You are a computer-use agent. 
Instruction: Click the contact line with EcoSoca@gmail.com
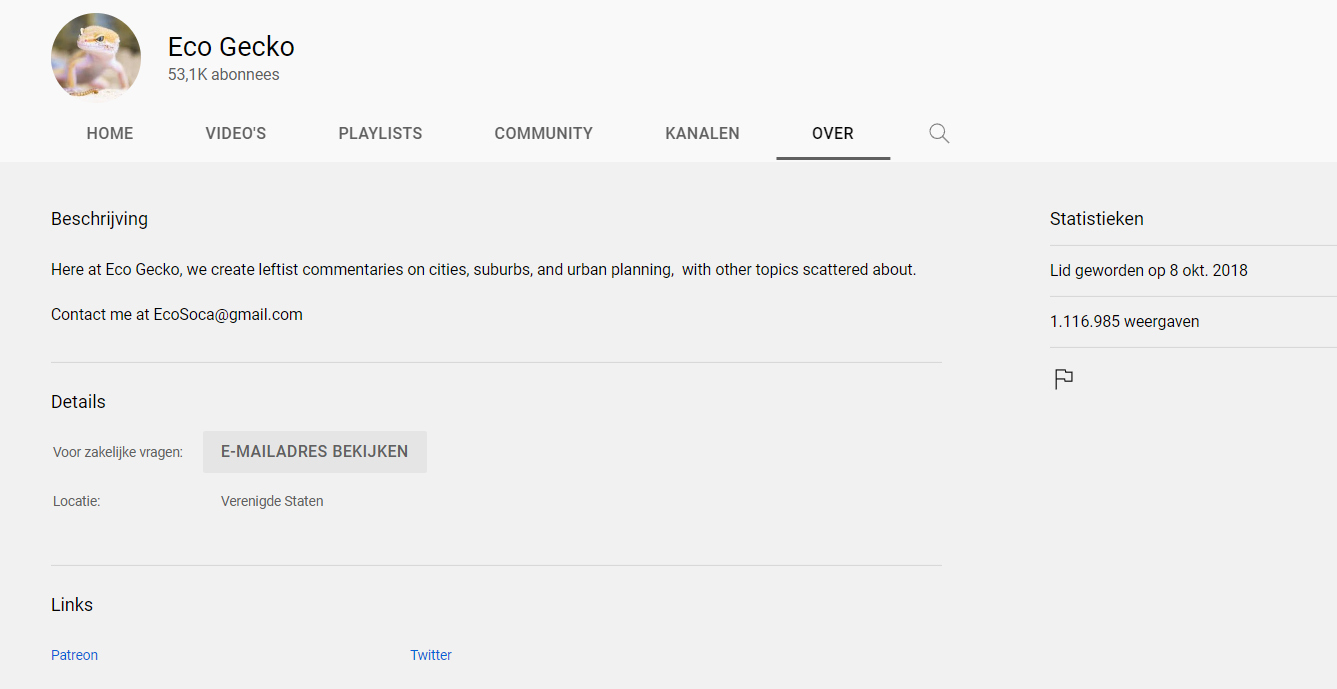[x=177, y=315]
